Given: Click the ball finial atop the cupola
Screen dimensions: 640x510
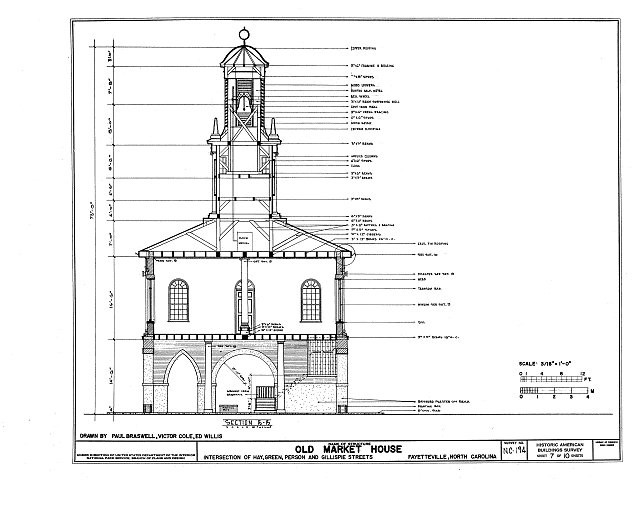Looking at the screenshot, I should click(x=244, y=34).
